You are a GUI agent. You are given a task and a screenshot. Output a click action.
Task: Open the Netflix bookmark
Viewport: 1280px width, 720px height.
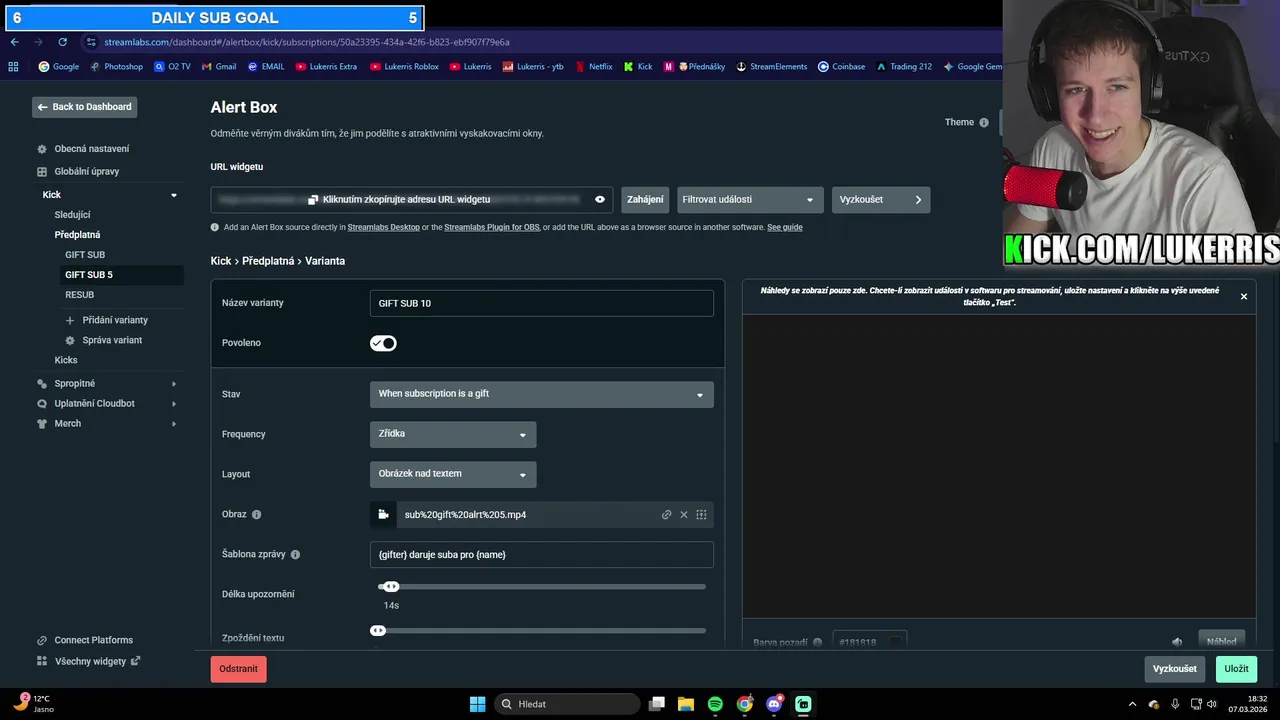[x=593, y=67]
